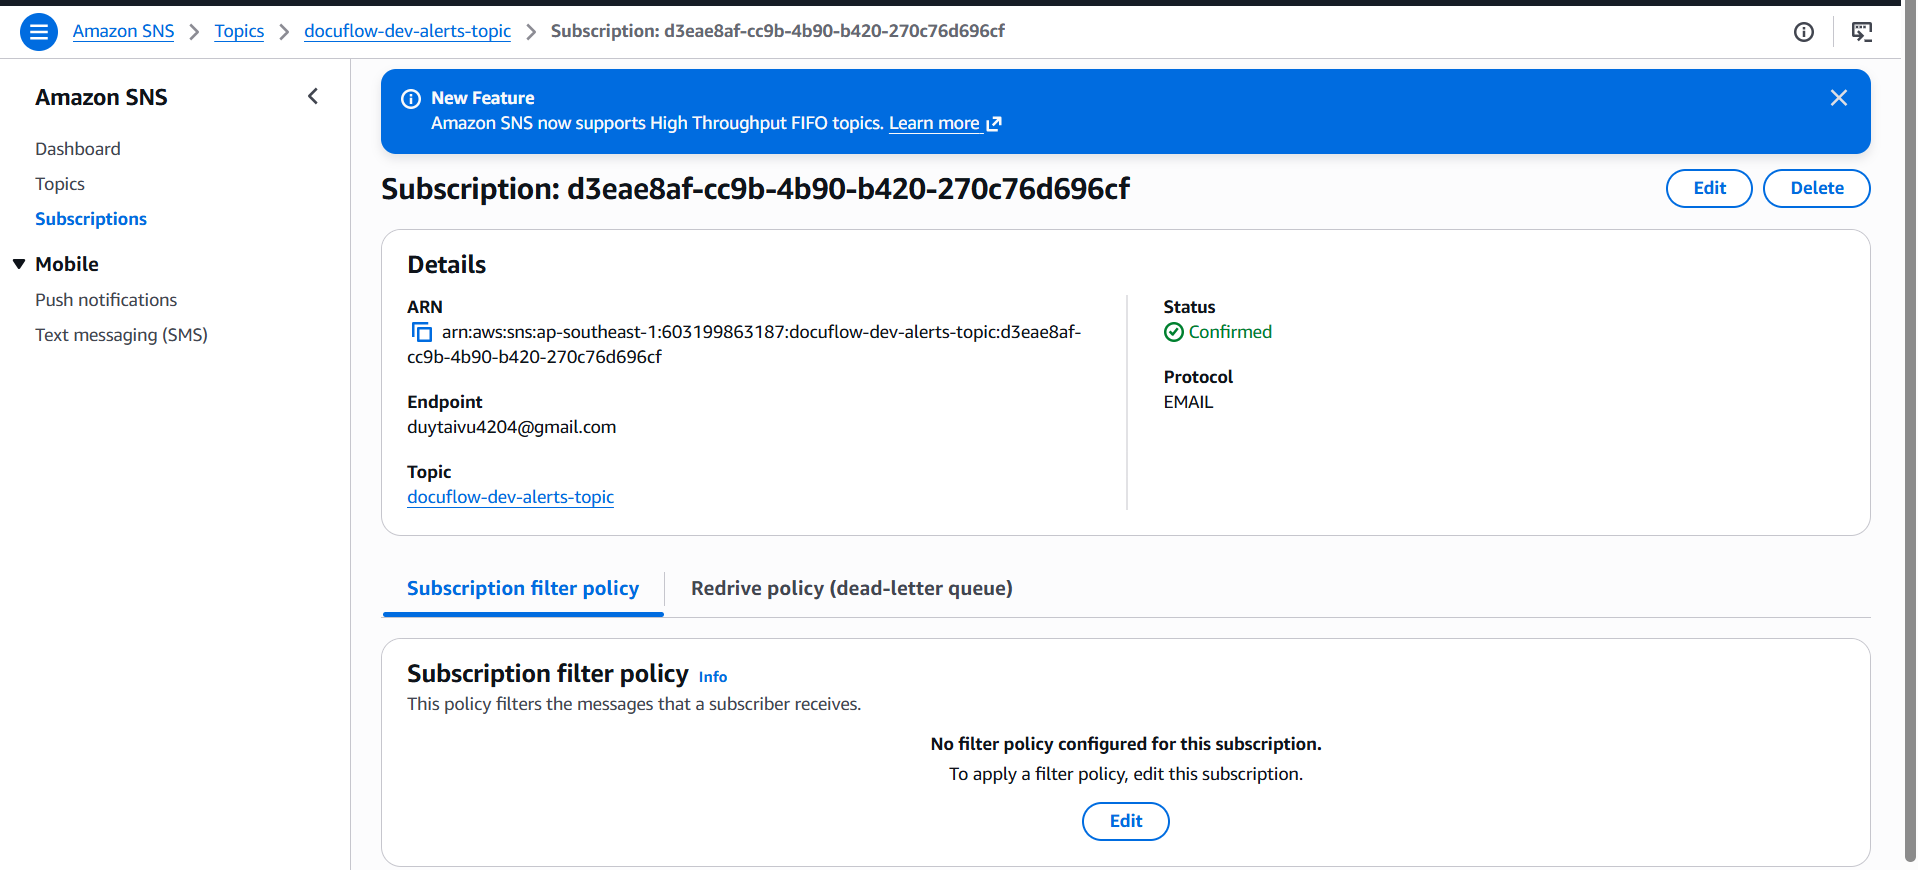Click the subscription ARN text
The width and height of the screenshot is (1918, 870).
pos(744,344)
